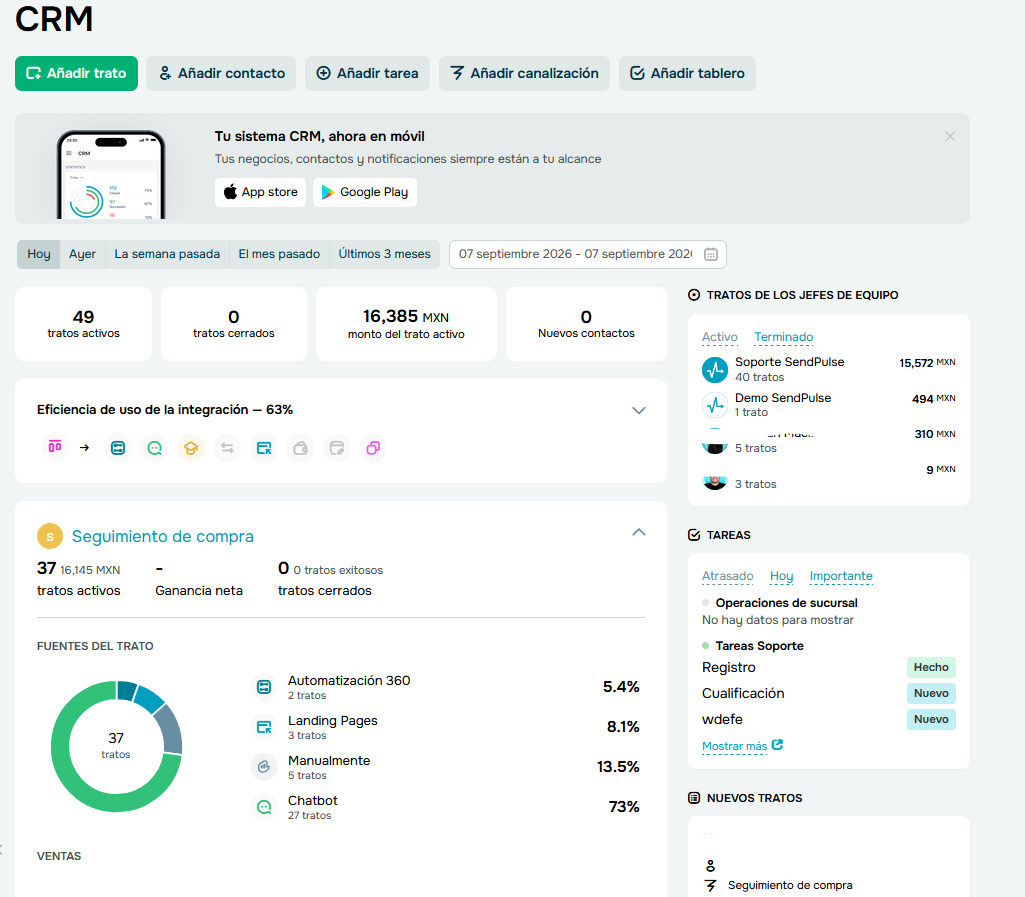Click the gray wallet integration icon
Viewport: 1025px width, 897px height.
click(301, 448)
